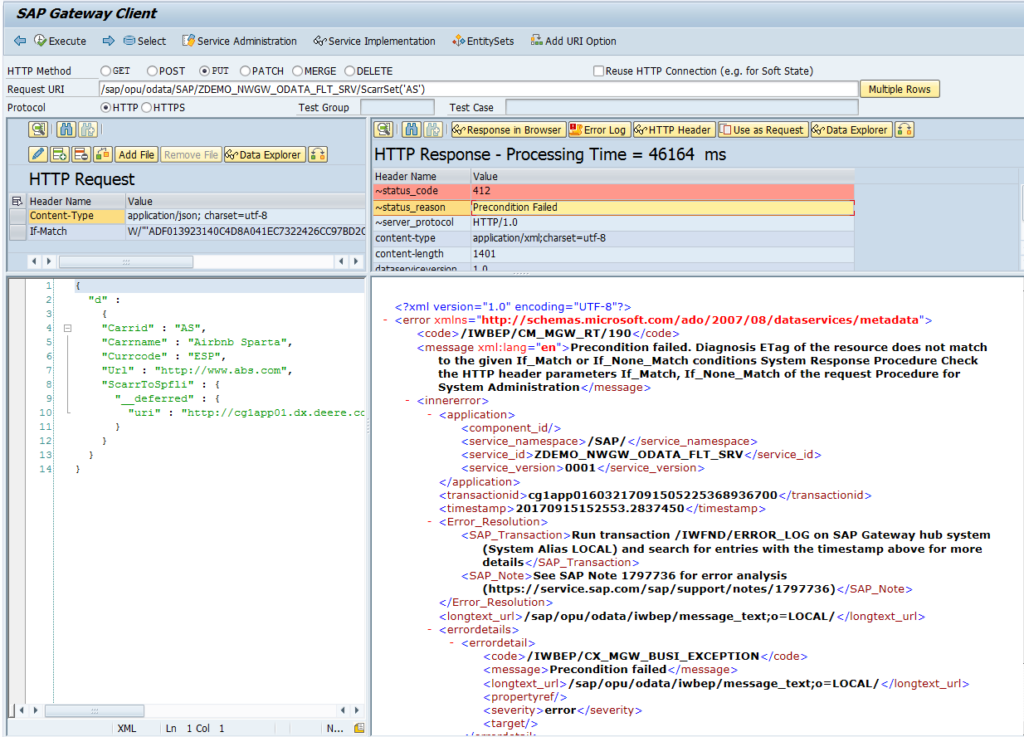Image resolution: width=1024 pixels, height=737 pixels.
Task: Click the pencil edit icon in request toolbar
Action: click(x=38, y=154)
